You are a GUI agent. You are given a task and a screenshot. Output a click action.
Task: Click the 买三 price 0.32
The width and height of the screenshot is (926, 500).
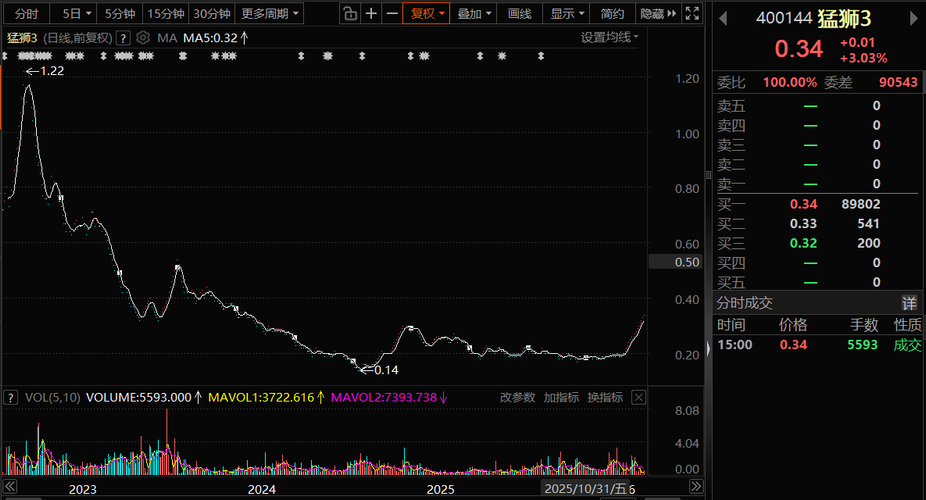click(x=804, y=243)
